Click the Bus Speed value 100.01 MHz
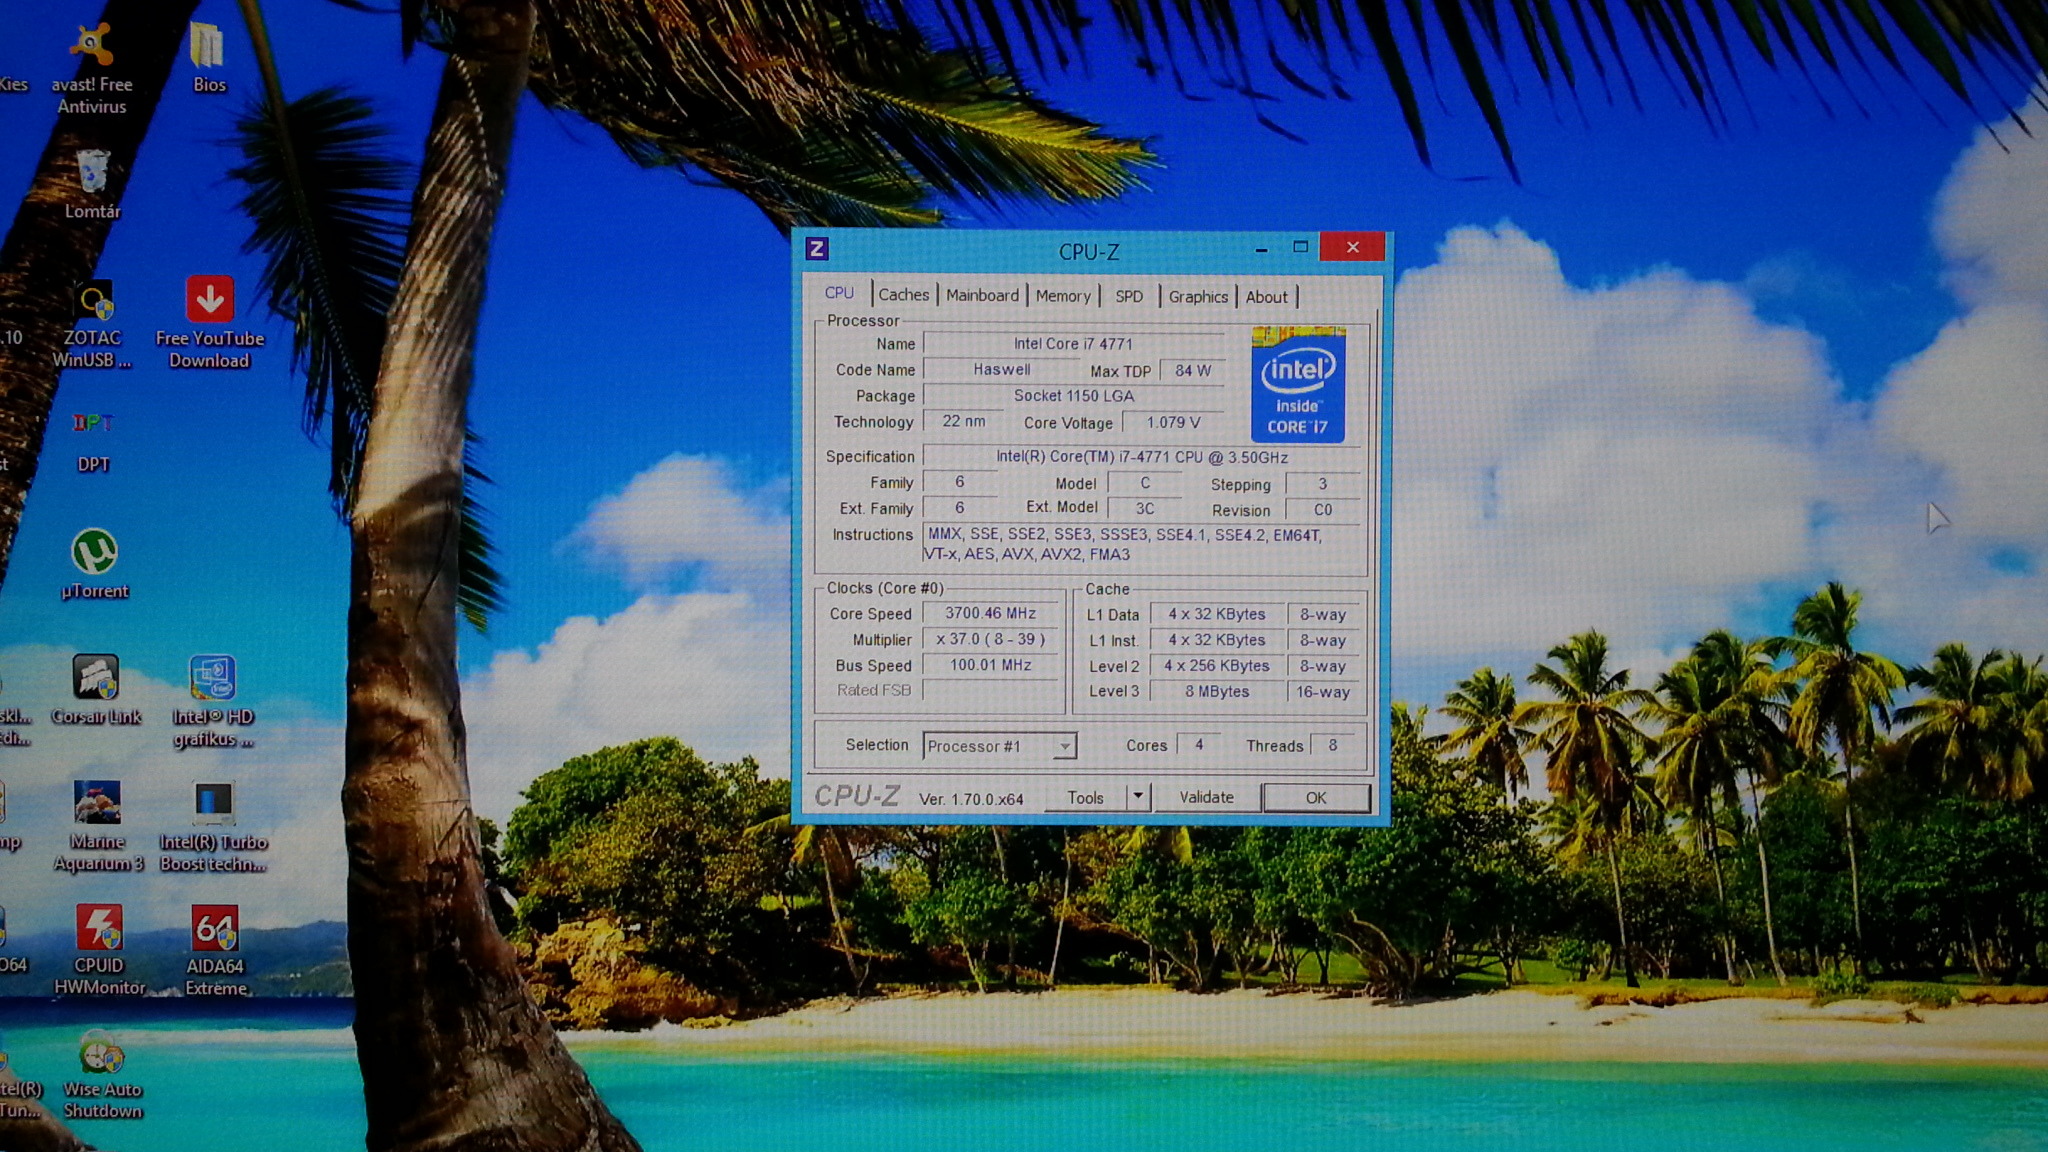 990,665
